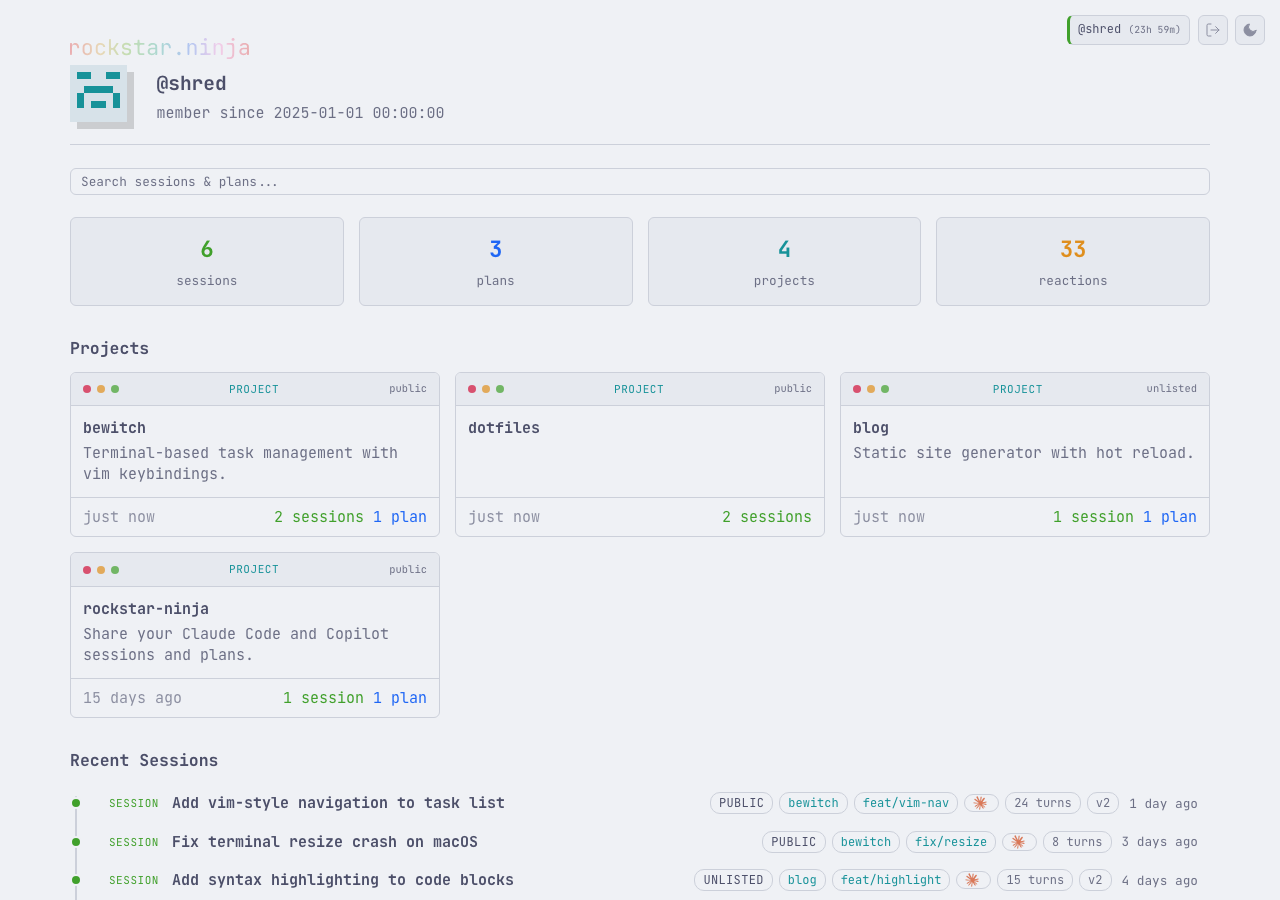Image resolution: width=1280 pixels, height=900 pixels.
Task: Click the spark icon on syntax highlighting session
Action: pyautogui.click(x=972, y=880)
